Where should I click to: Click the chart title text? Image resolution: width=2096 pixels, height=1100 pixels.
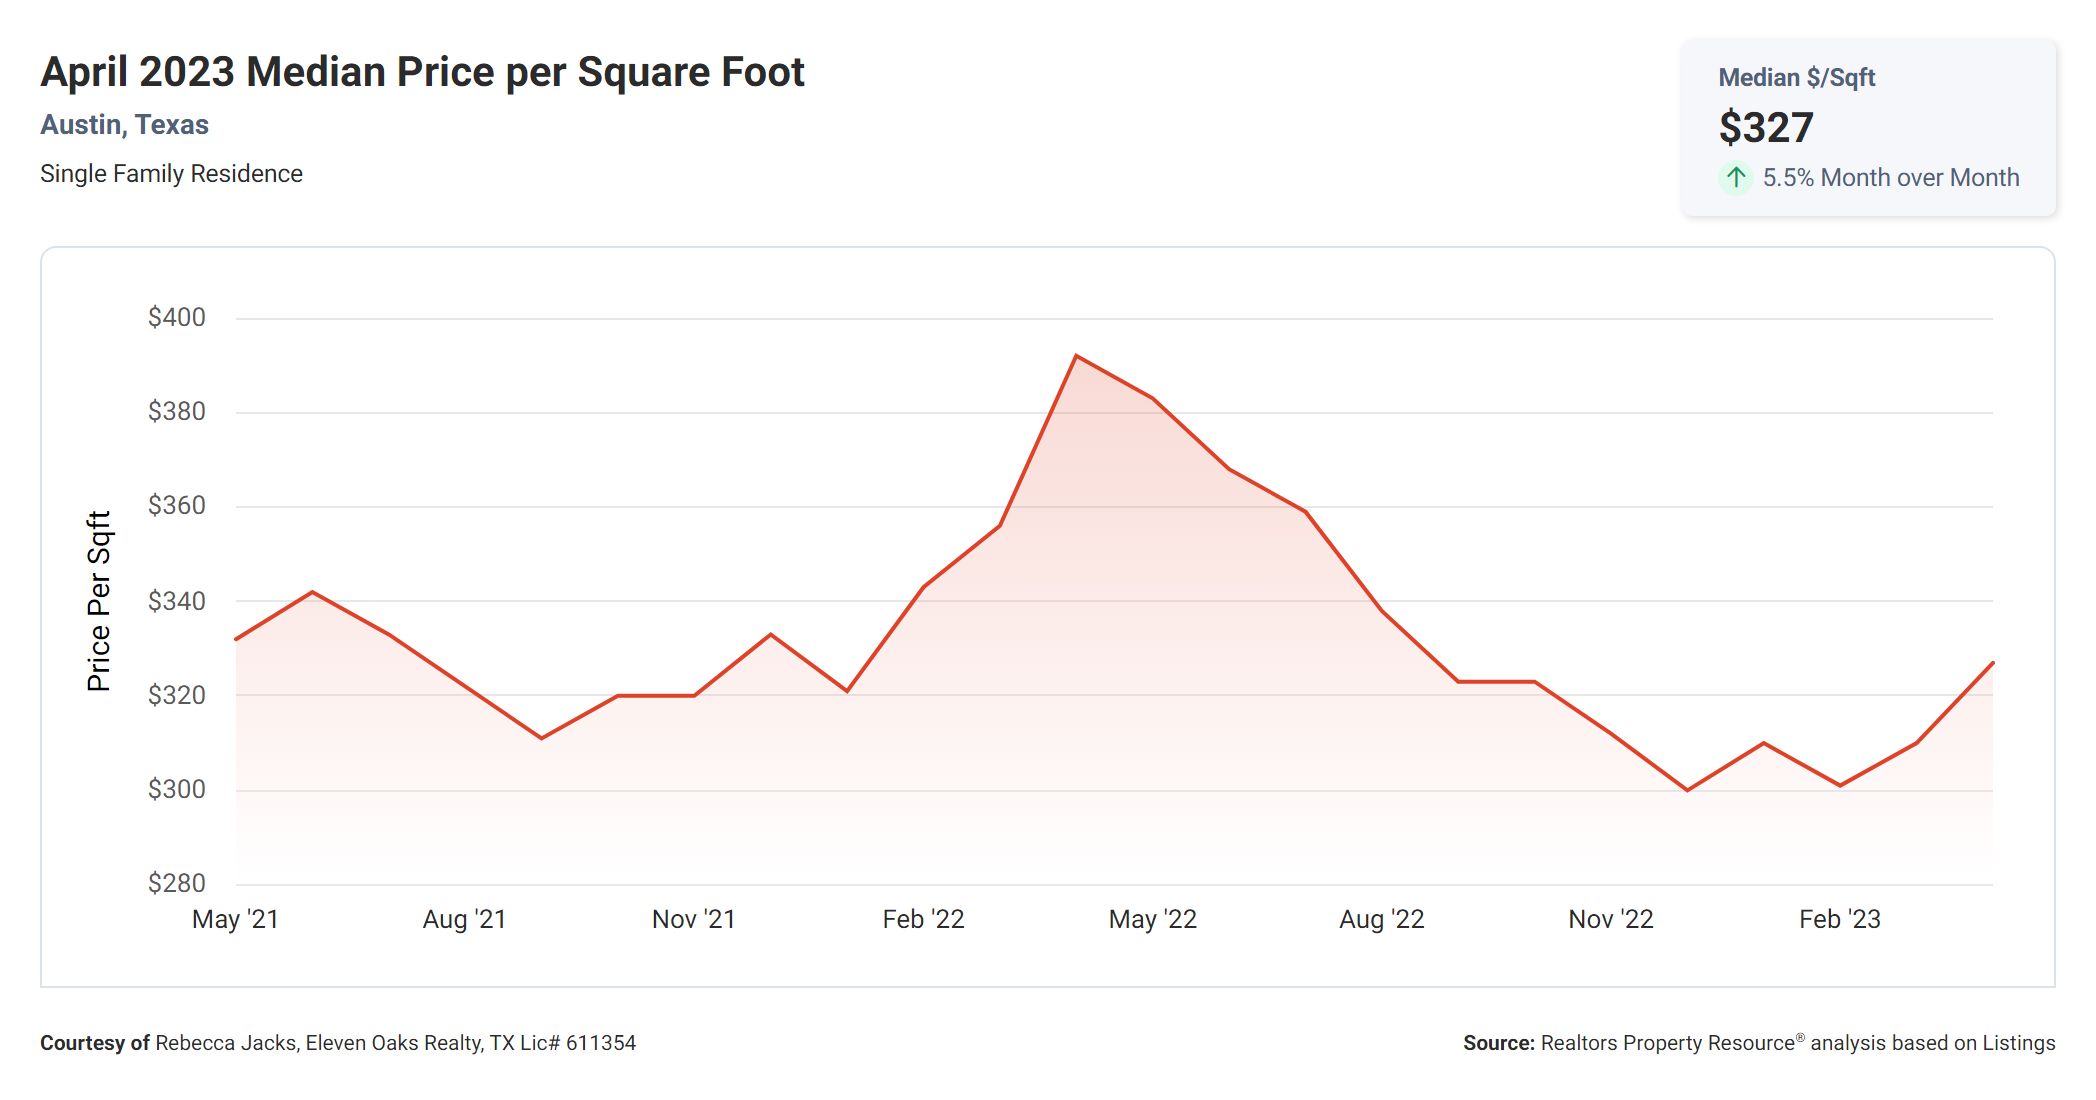pyautogui.click(x=422, y=72)
